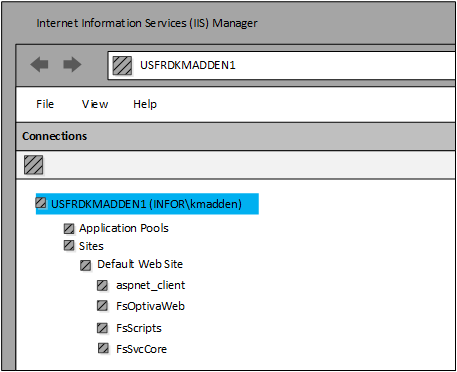Click the server icon in address bar
This screenshot has width=457, height=372.
[x=122, y=65]
